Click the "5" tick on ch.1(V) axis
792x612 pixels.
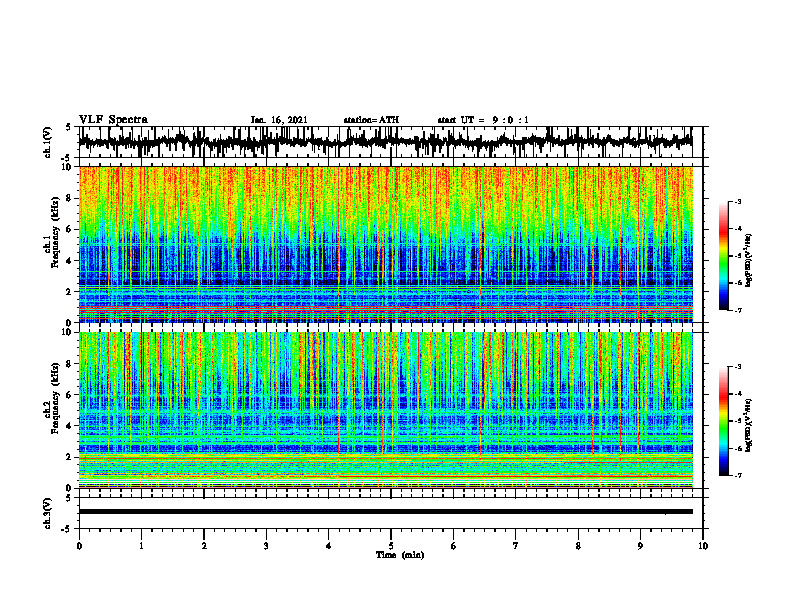click(x=68, y=127)
